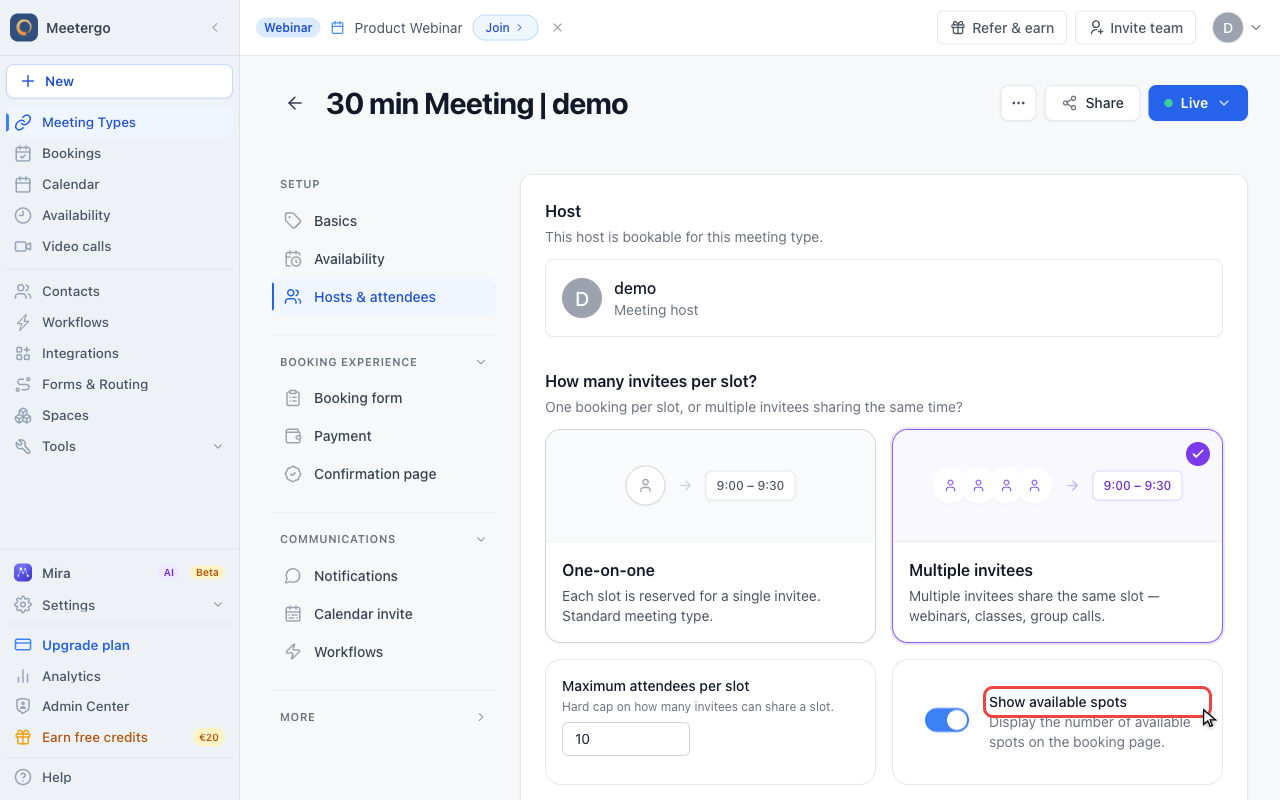Collapse the Booking Experience section
This screenshot has height=800, width=1280.
[481, 362]
